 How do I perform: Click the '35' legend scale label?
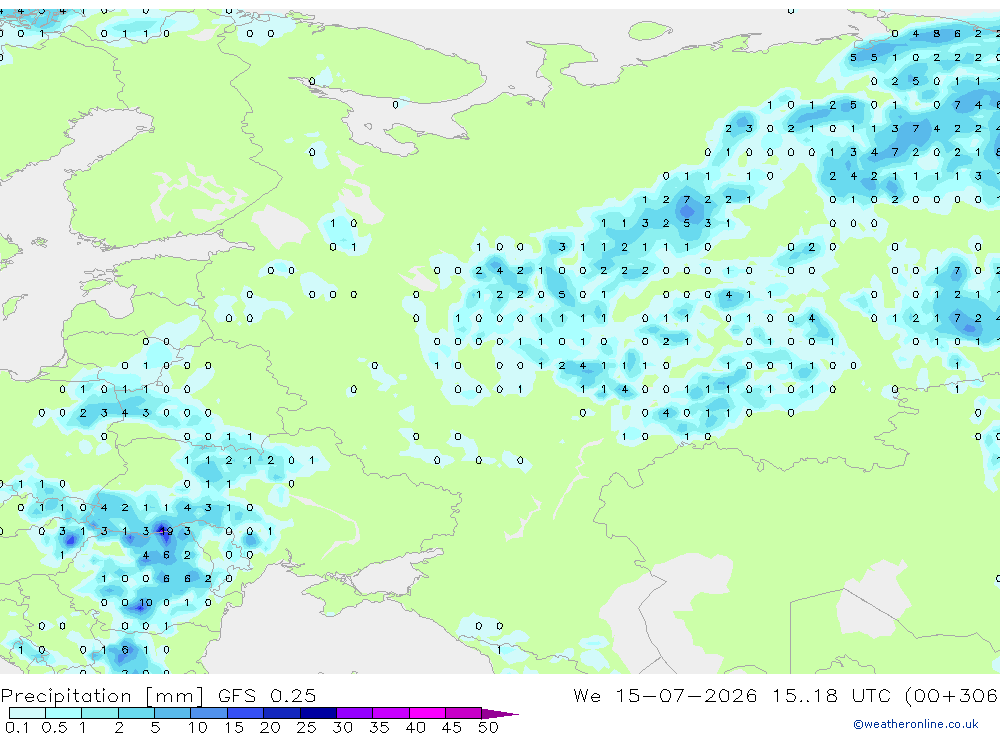click(379, 727)
